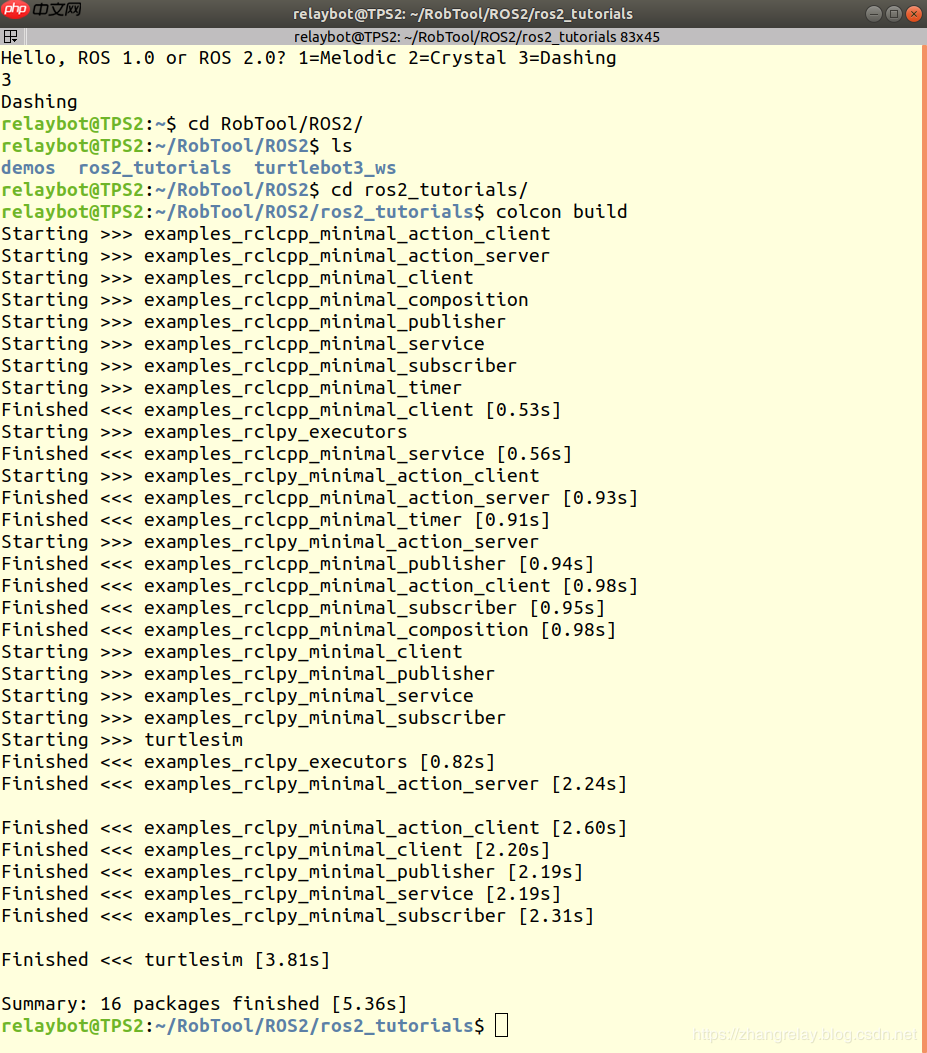The width and height of the screenshot is (927, 1053).
Task: Maximize the terminal window
Action: click(x=893, y=13)
